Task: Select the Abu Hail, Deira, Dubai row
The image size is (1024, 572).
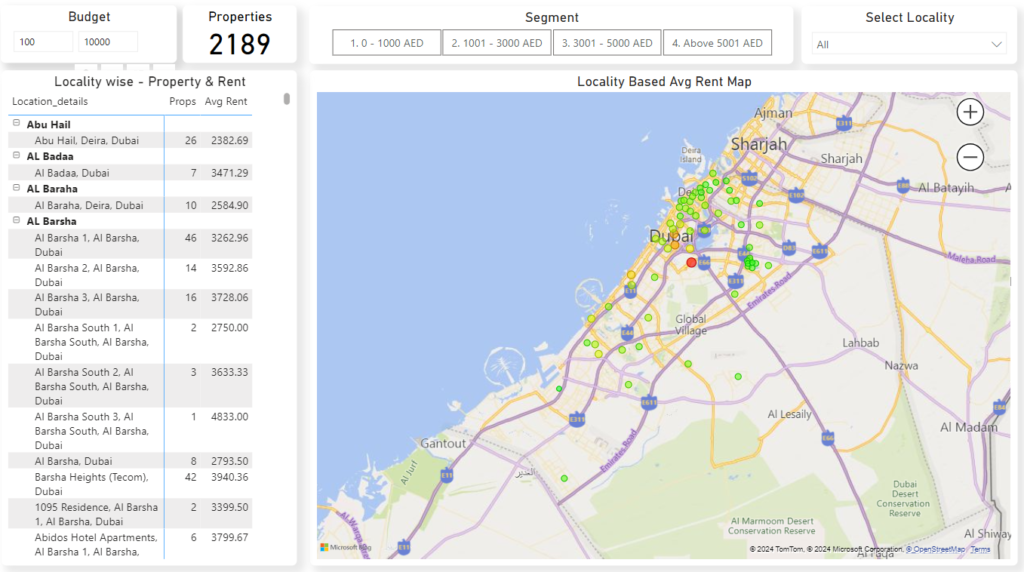Action: (x=130, y=140)
